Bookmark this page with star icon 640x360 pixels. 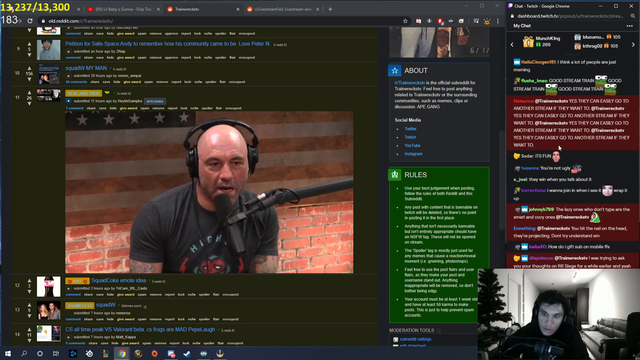405,21
